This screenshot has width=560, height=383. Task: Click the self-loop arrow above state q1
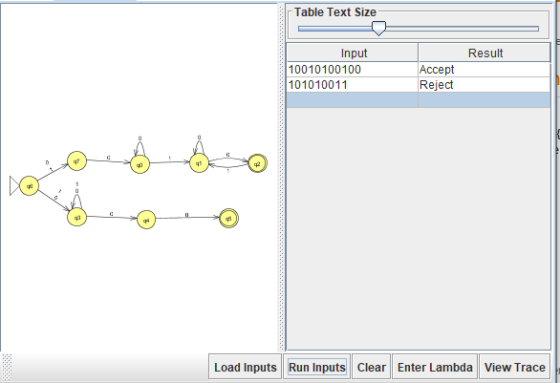pos(199,146)
